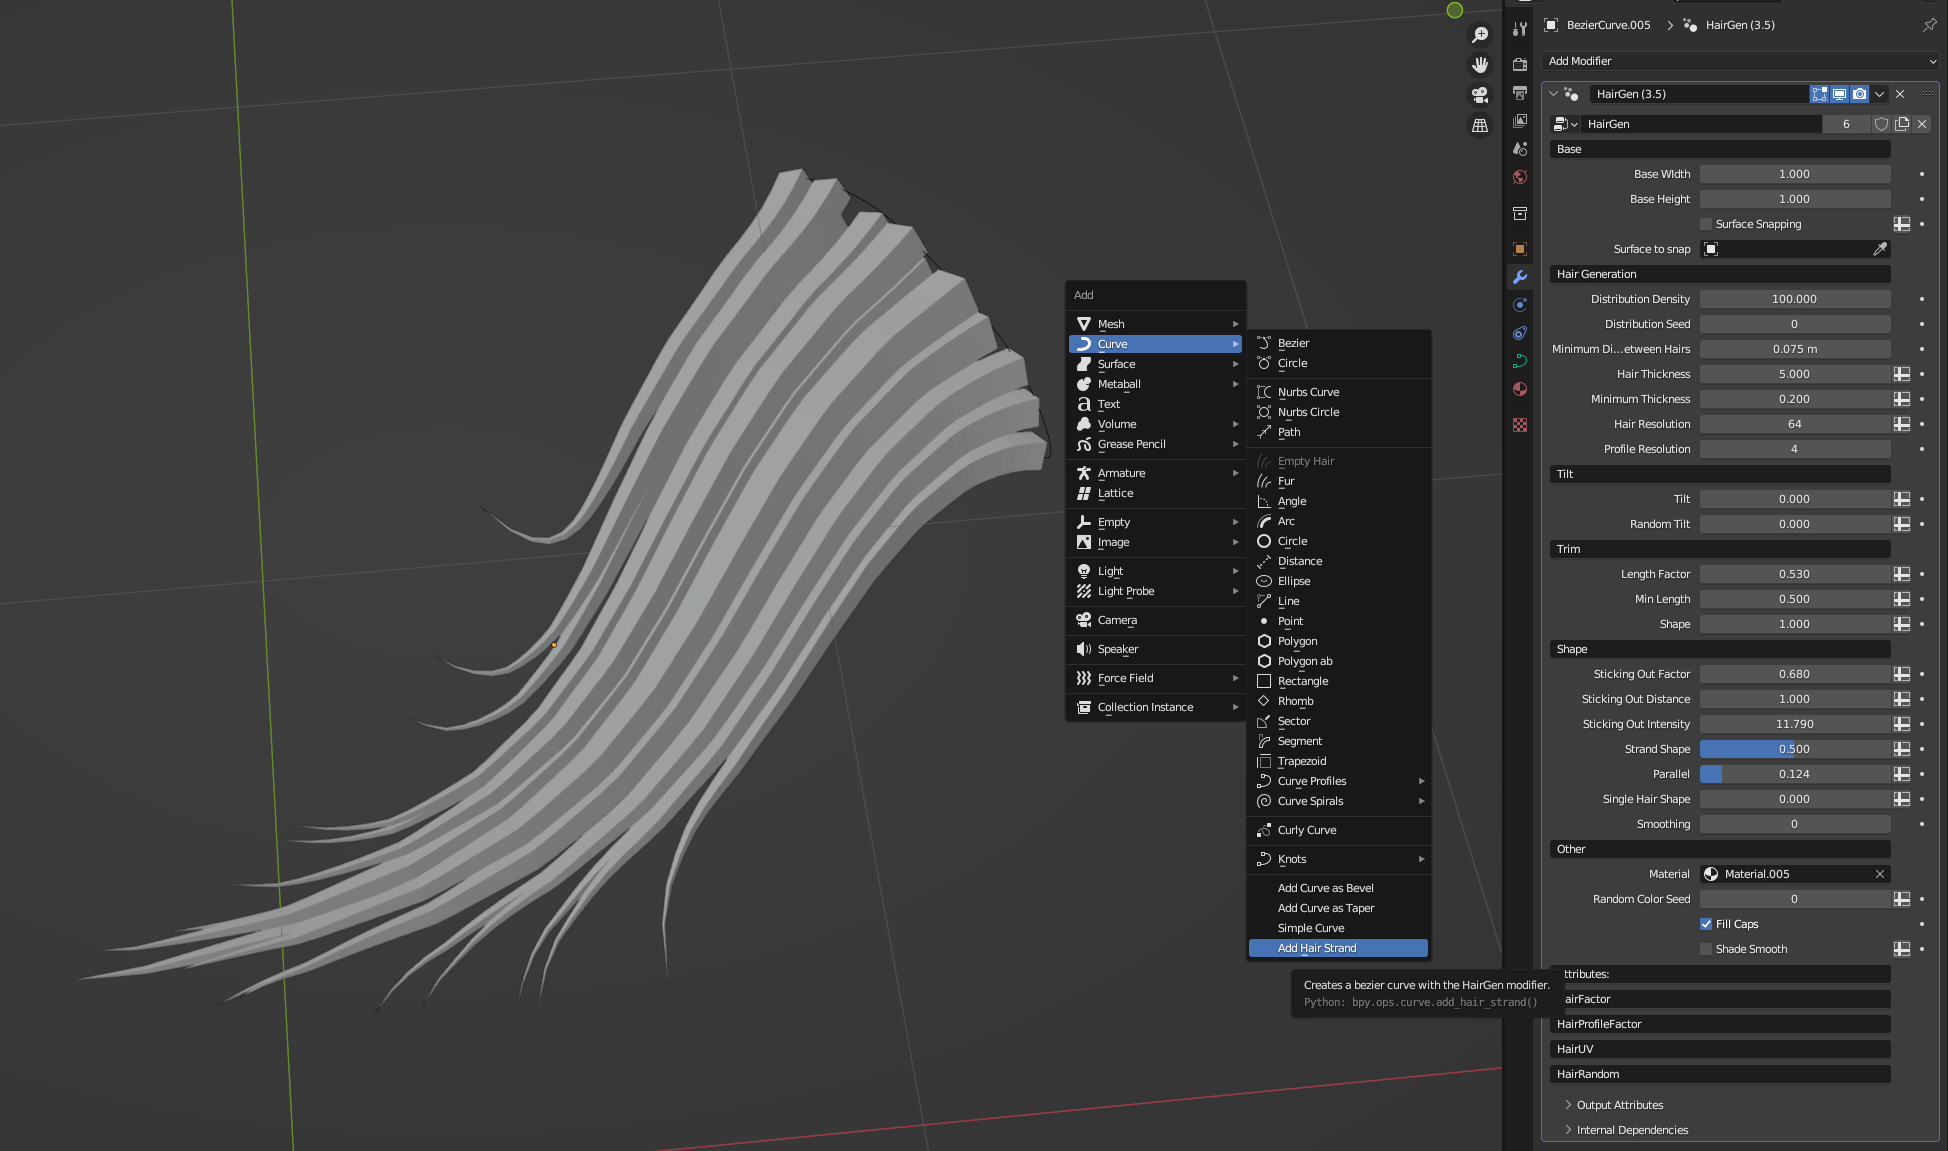The width and height of the screenshot is (1948, 1151).
Task: Expand the Internal Dependencies section
Action: pyautogui.click(x=1631, y=1130)
